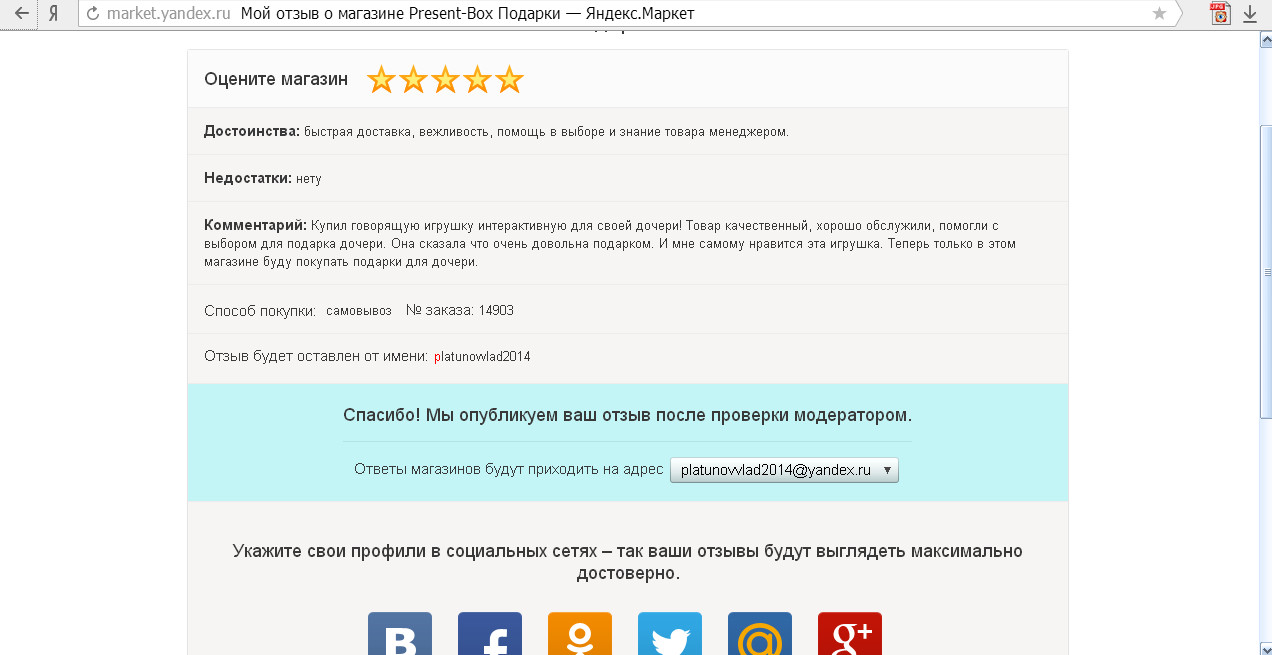This screenshot has height=655, width=1272.
Task: Click the vertical scrollbar thumb
Action: [x=1264, y=272]
